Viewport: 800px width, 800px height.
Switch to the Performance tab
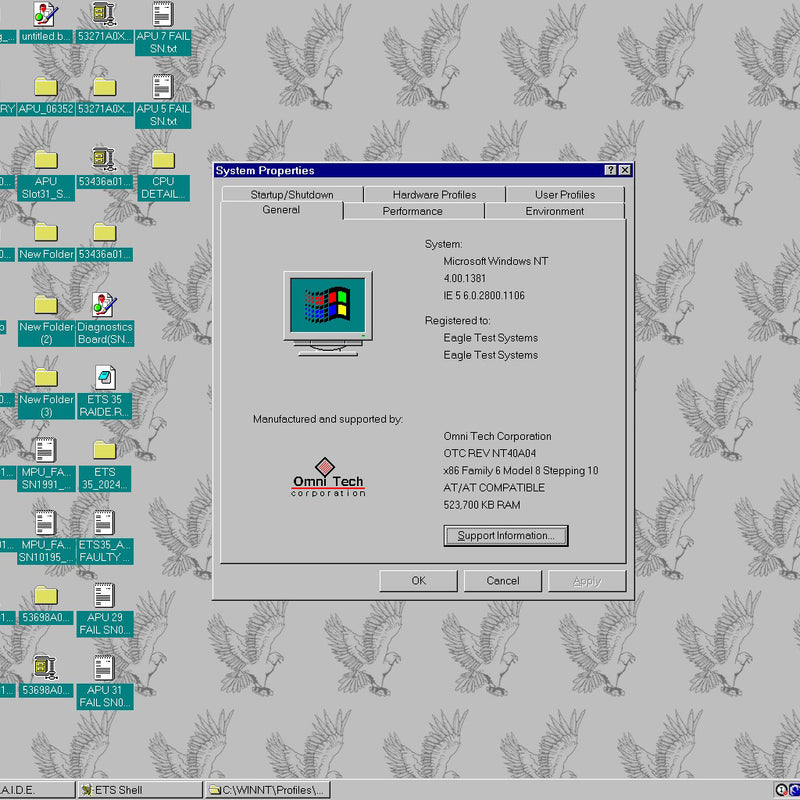click(x=414, y=211)
